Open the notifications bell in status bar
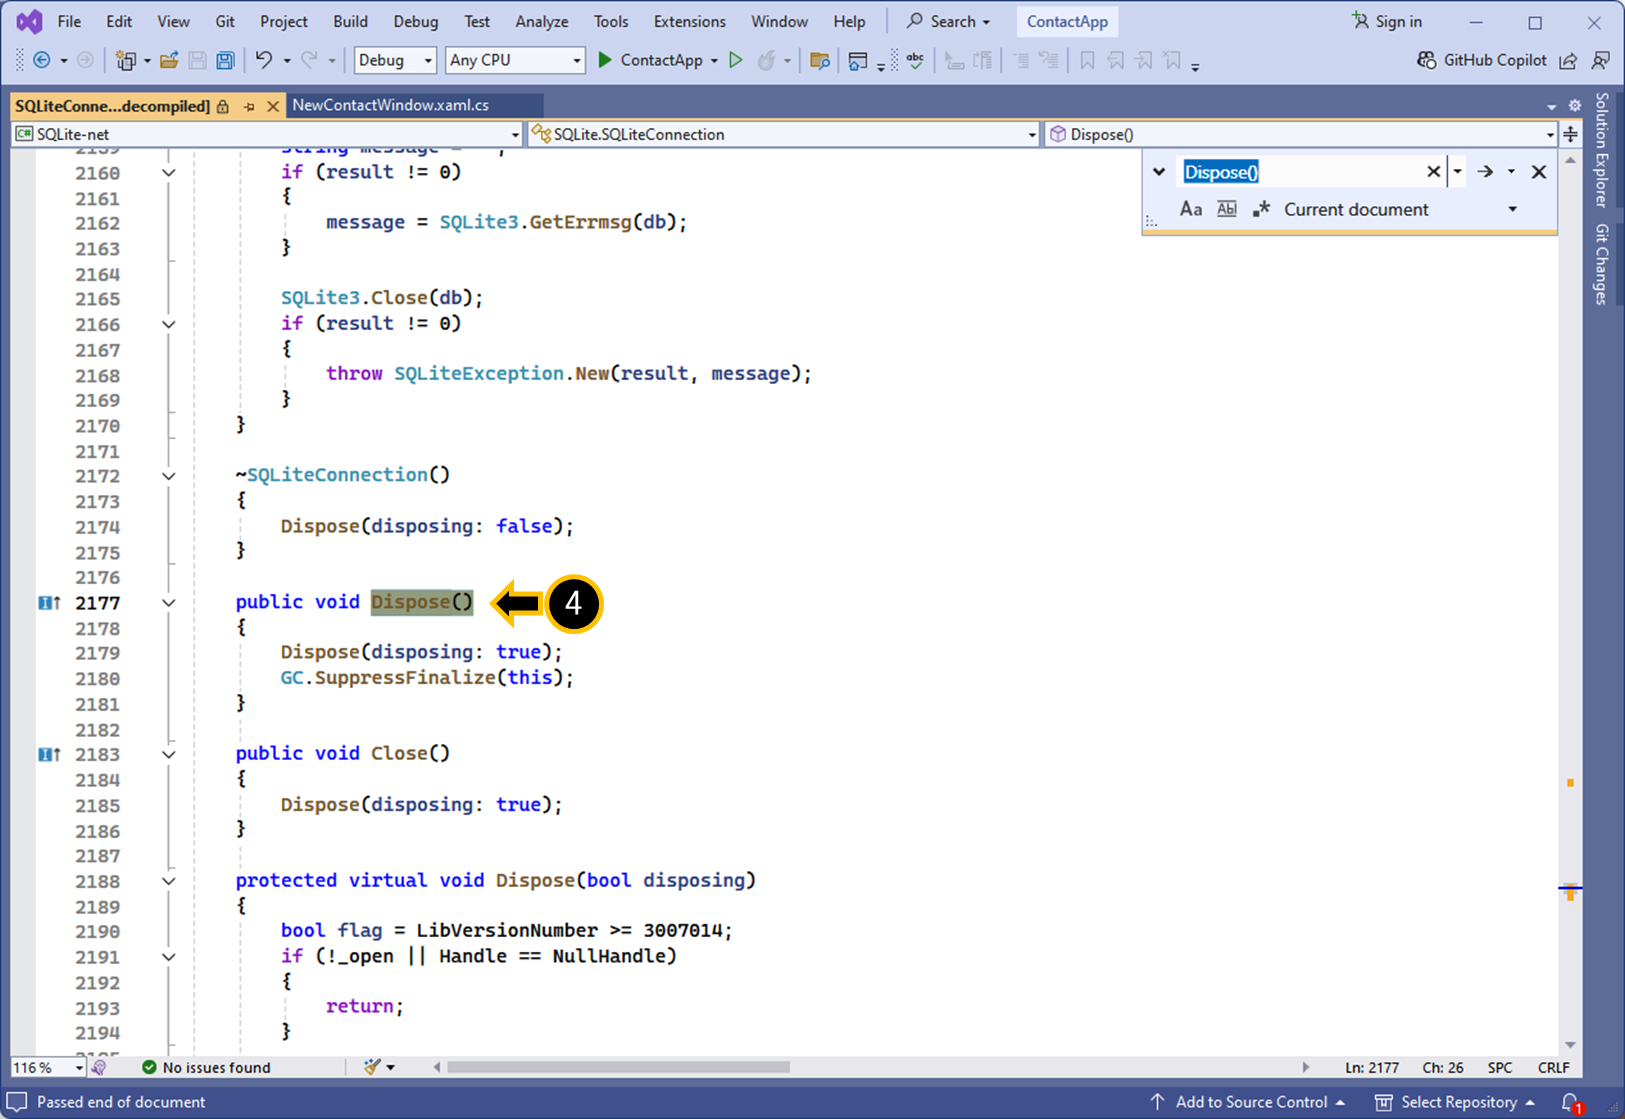 point(1571,1102)
